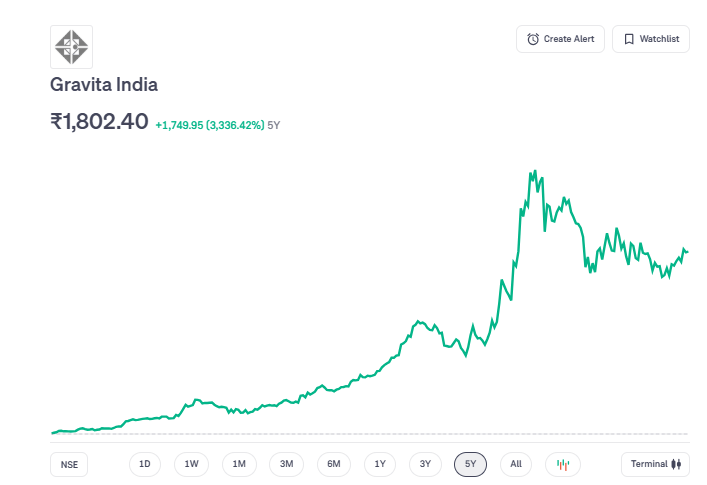Select the 1D time range
Image resolution: width=707 pixels, height=485 pixels.
point(145,464)
